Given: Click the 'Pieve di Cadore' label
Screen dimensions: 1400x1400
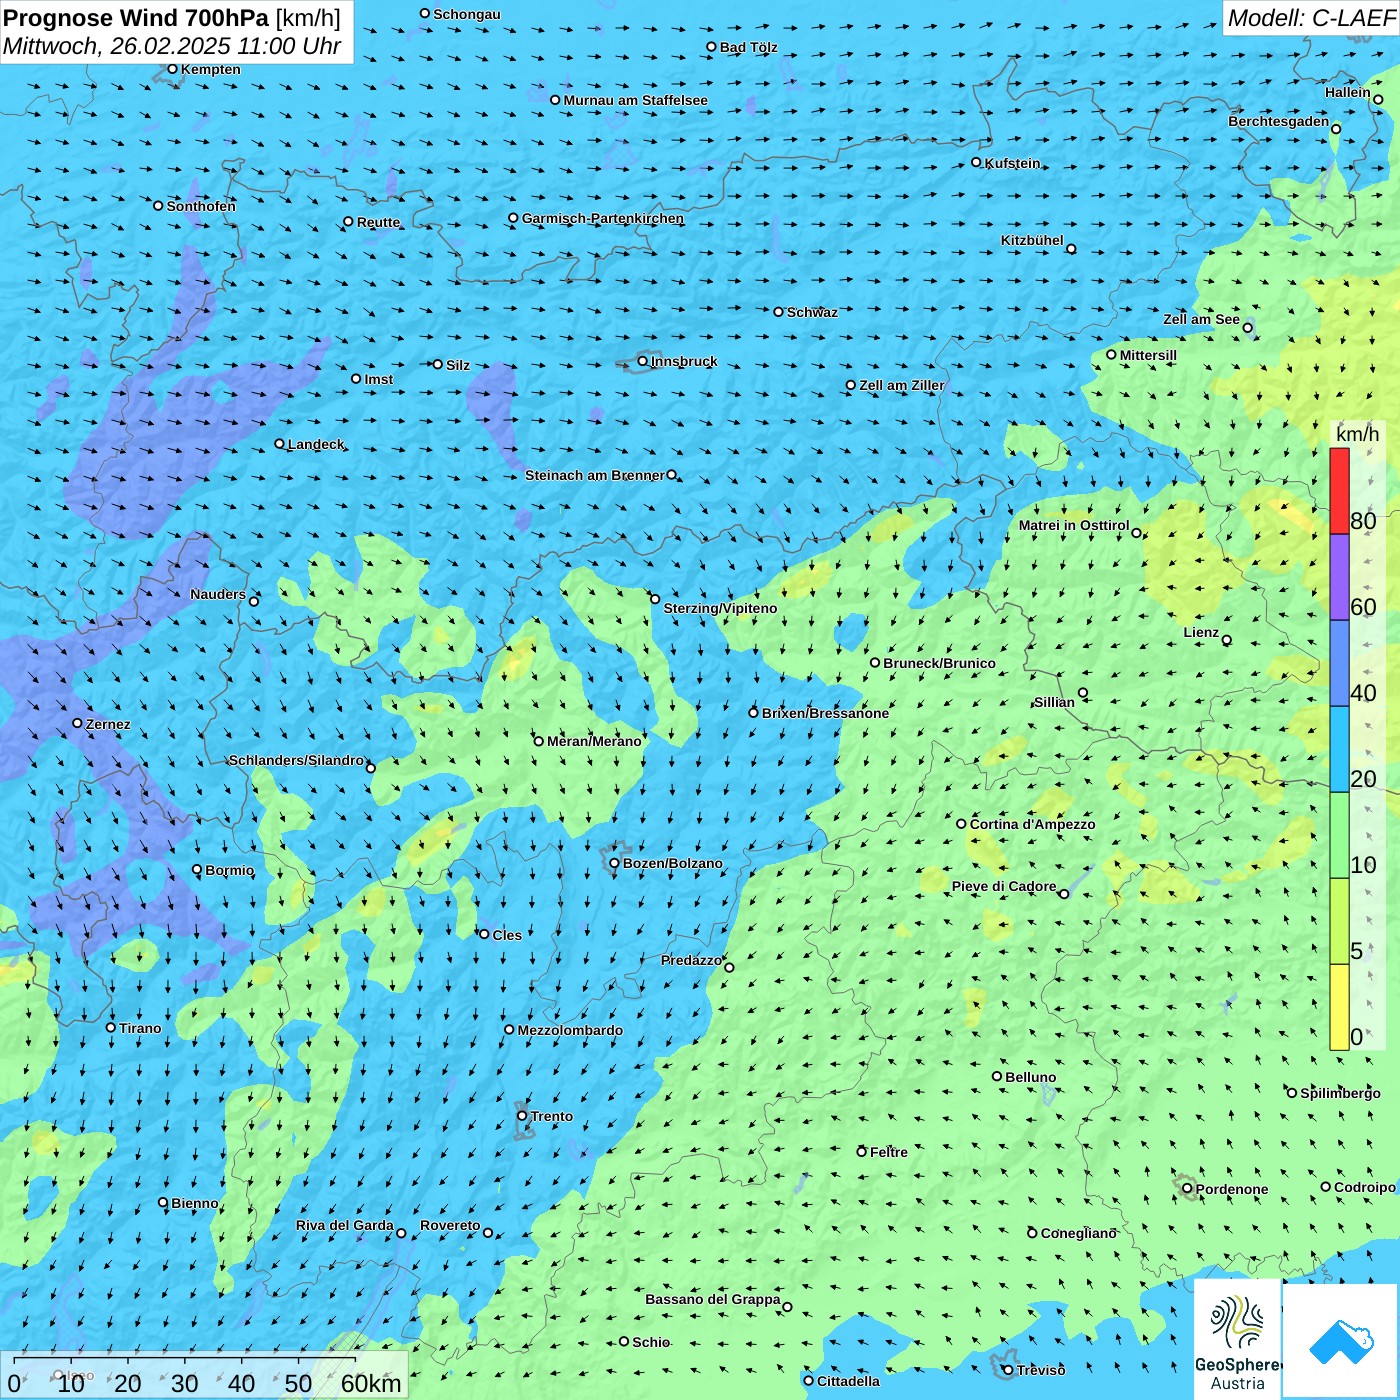Looking at the screenshot, I should pos(1004,886).
